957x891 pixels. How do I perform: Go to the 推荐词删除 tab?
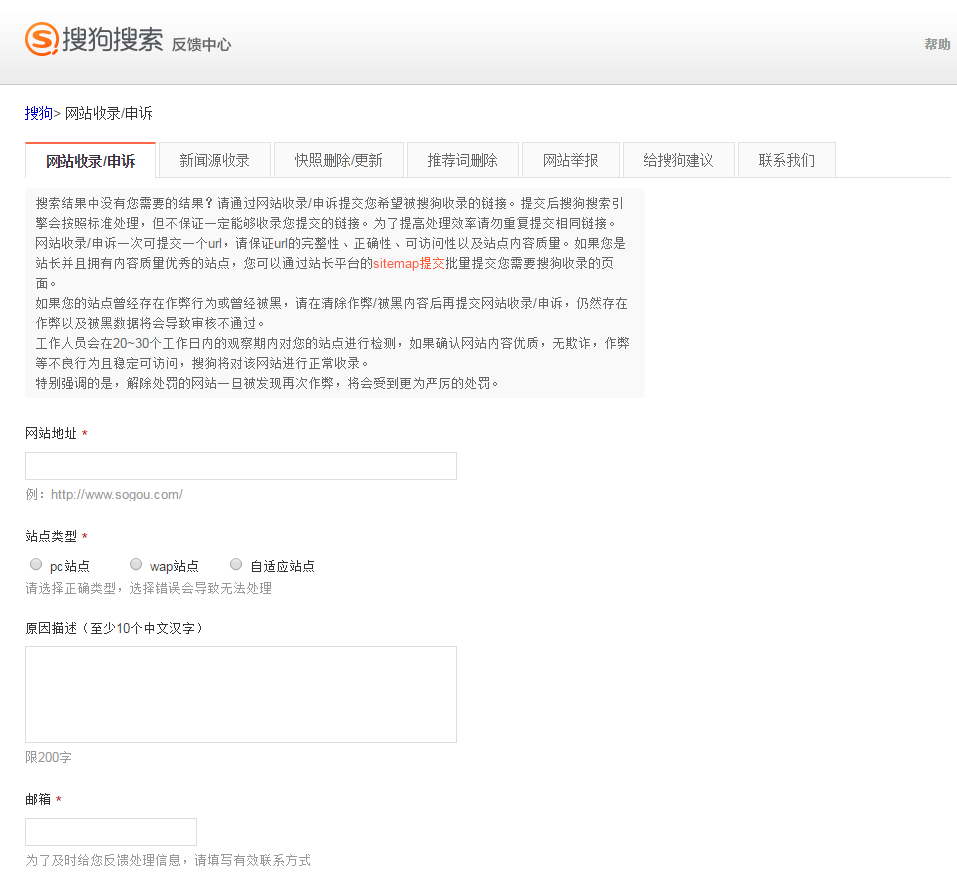[x=462, y=160]
